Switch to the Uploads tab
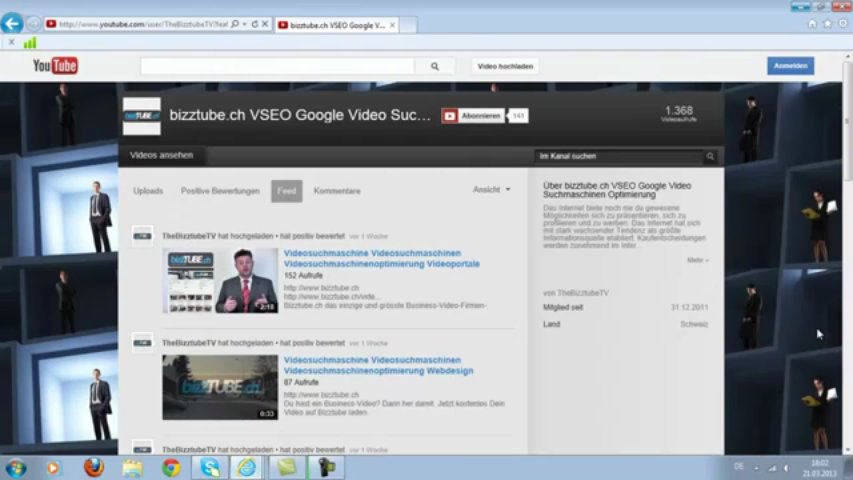Image resolution: width=853 pixels, height=480 pixels. 148,191
